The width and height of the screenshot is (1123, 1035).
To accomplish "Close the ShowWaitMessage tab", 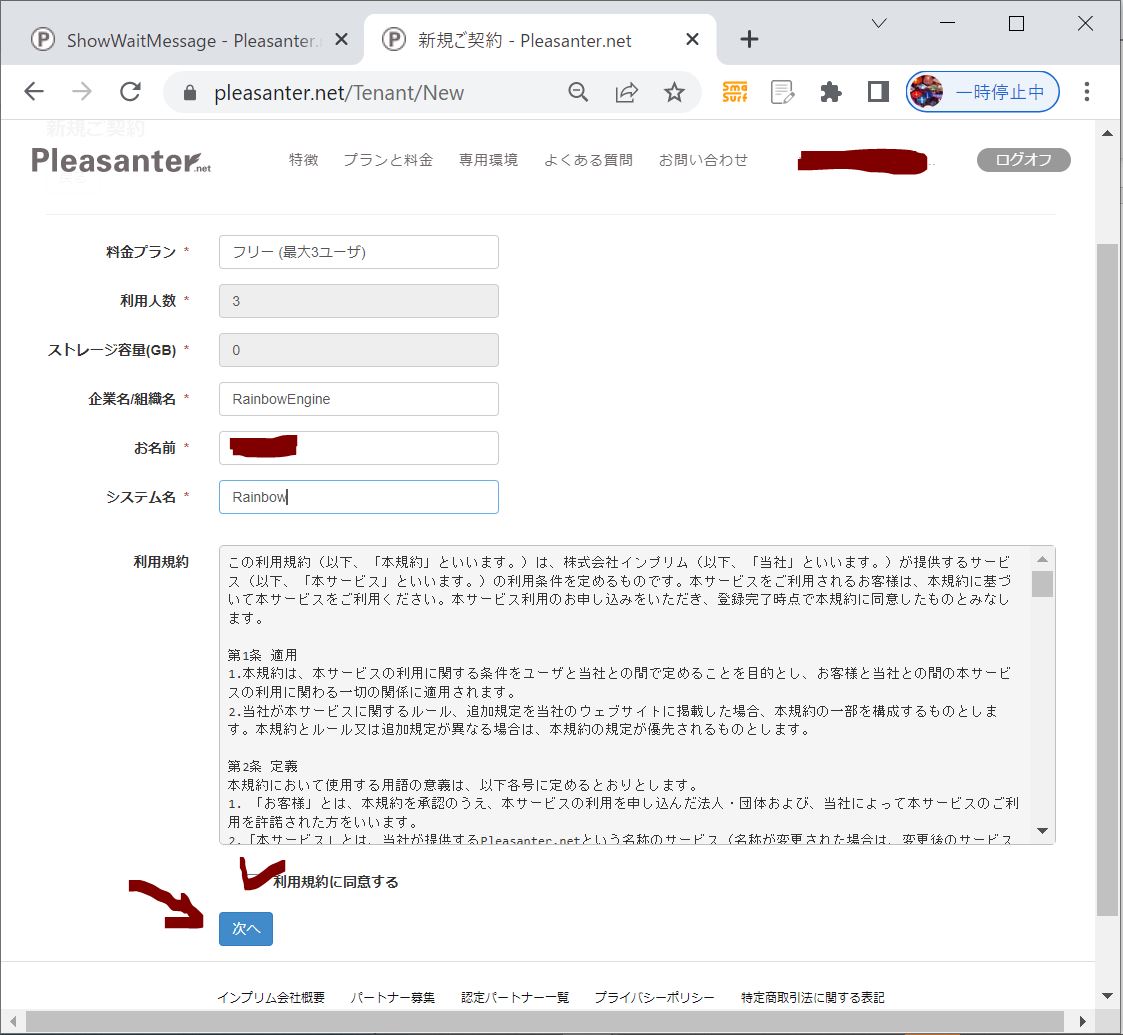I will click(342, 39).
